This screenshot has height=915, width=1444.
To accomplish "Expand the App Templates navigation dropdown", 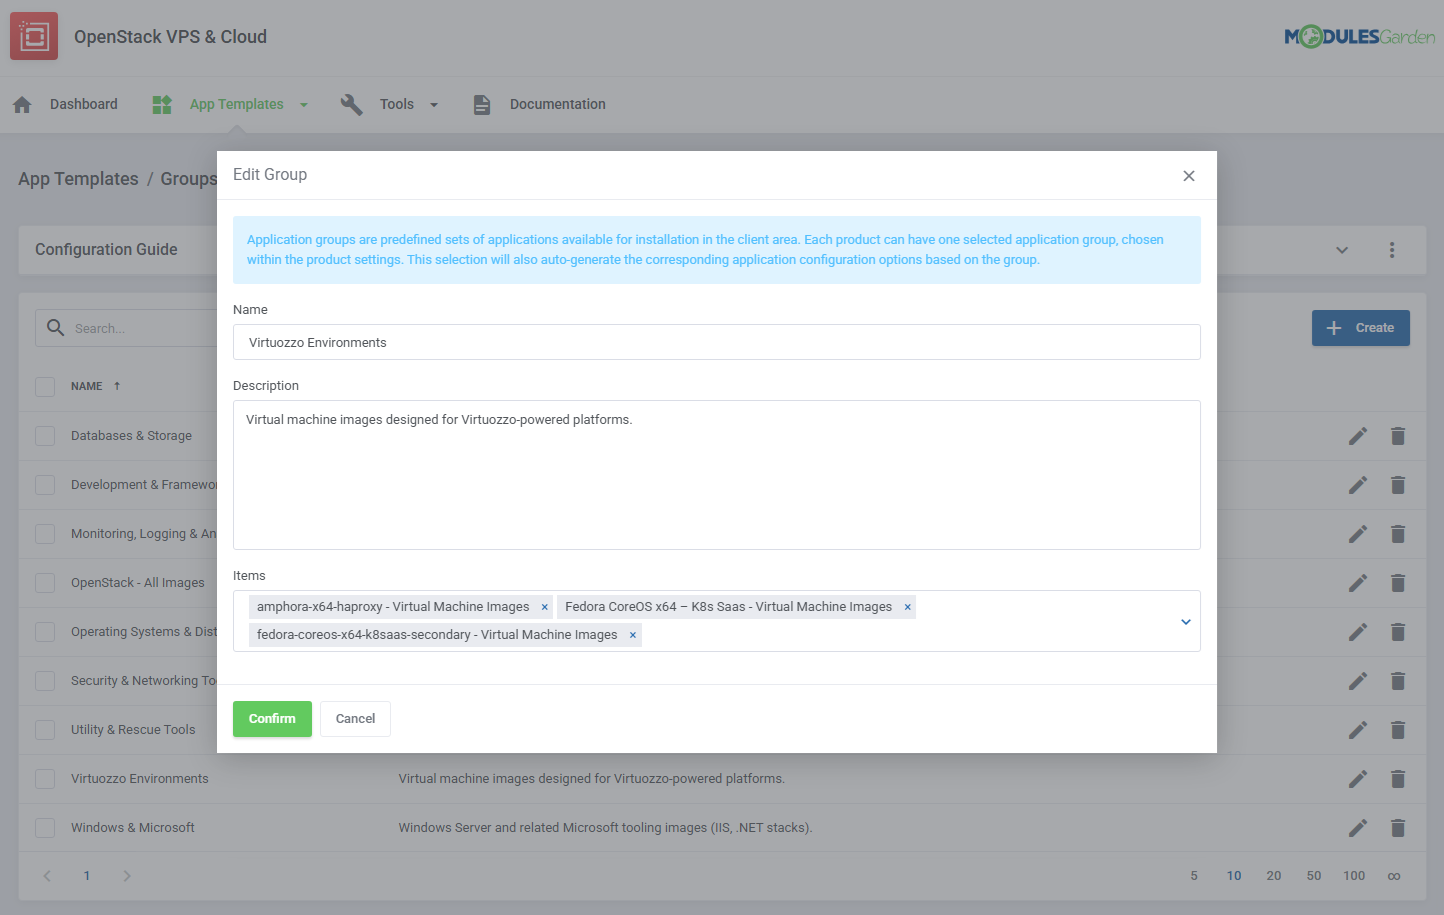I will [x=304, y=104].
